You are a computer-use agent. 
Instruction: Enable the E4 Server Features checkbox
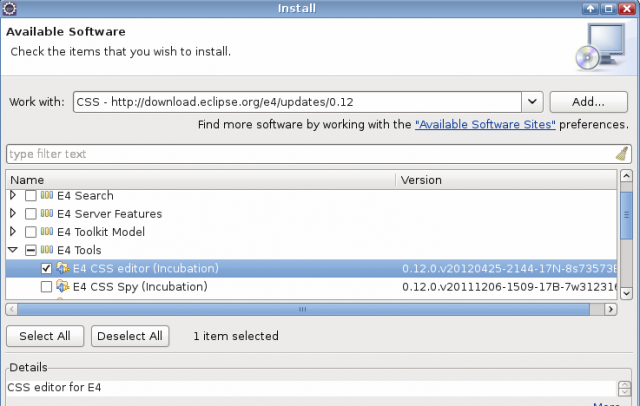[30, 214]
